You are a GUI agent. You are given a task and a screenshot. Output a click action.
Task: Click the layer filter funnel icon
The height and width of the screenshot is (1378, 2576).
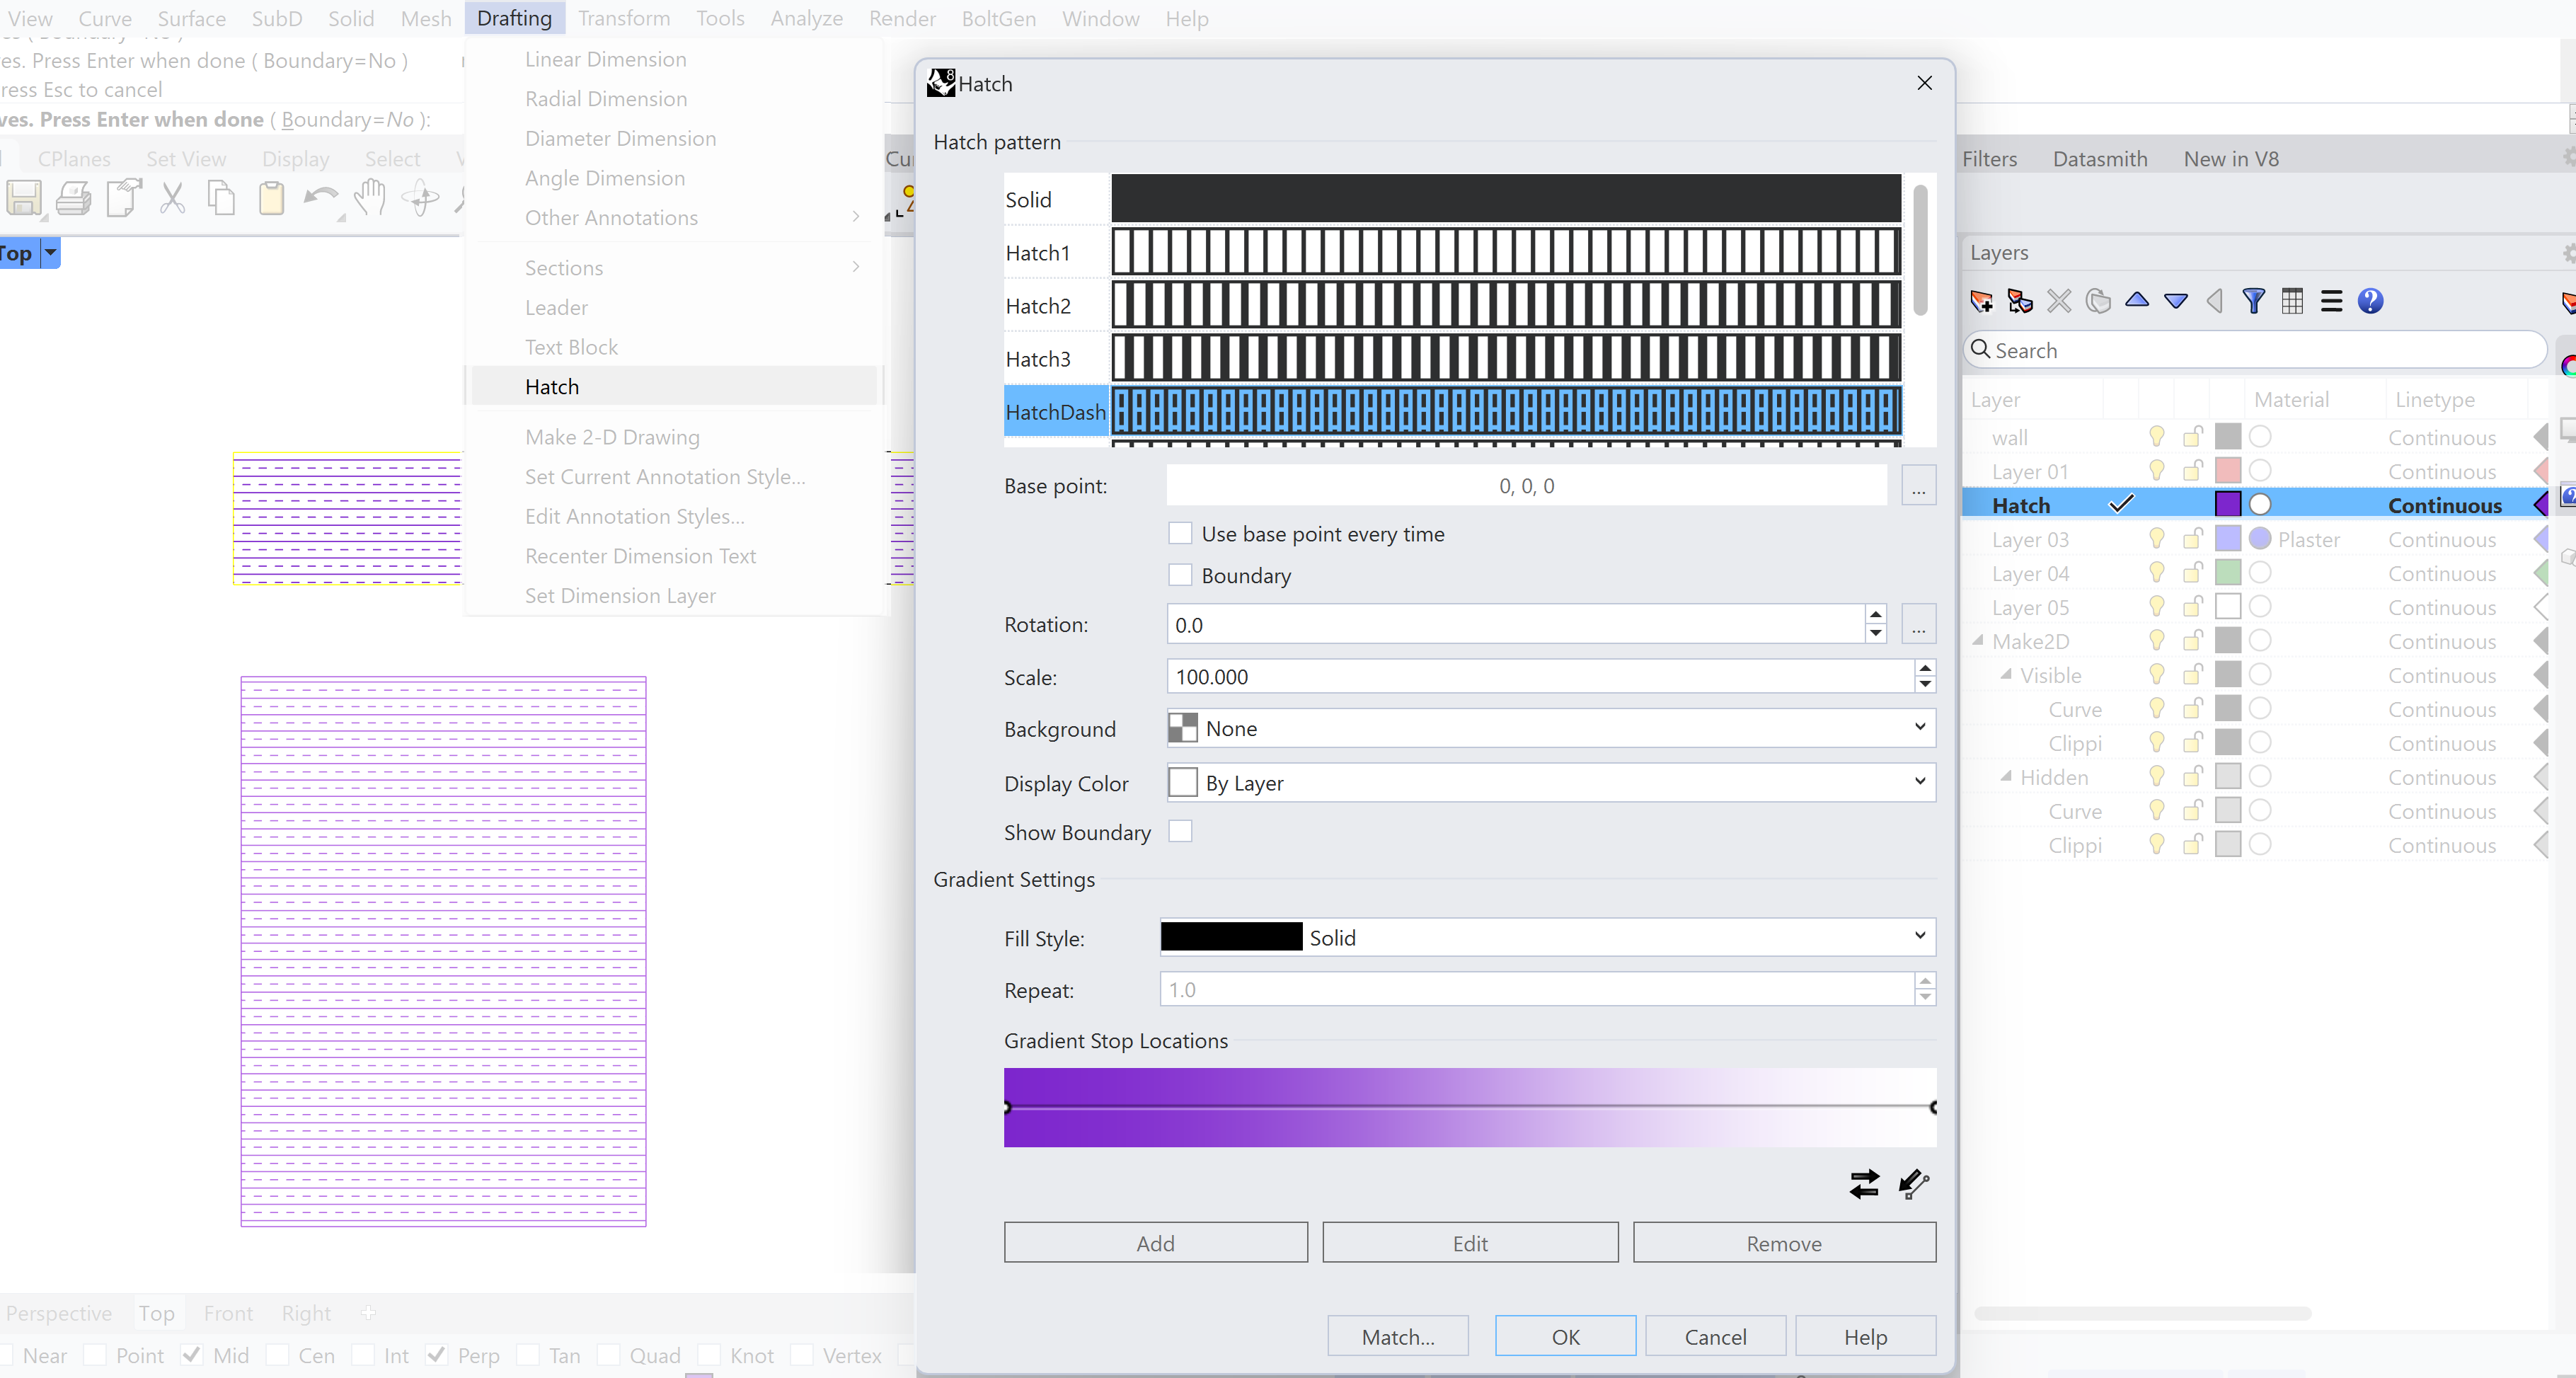pos(2253,301)
